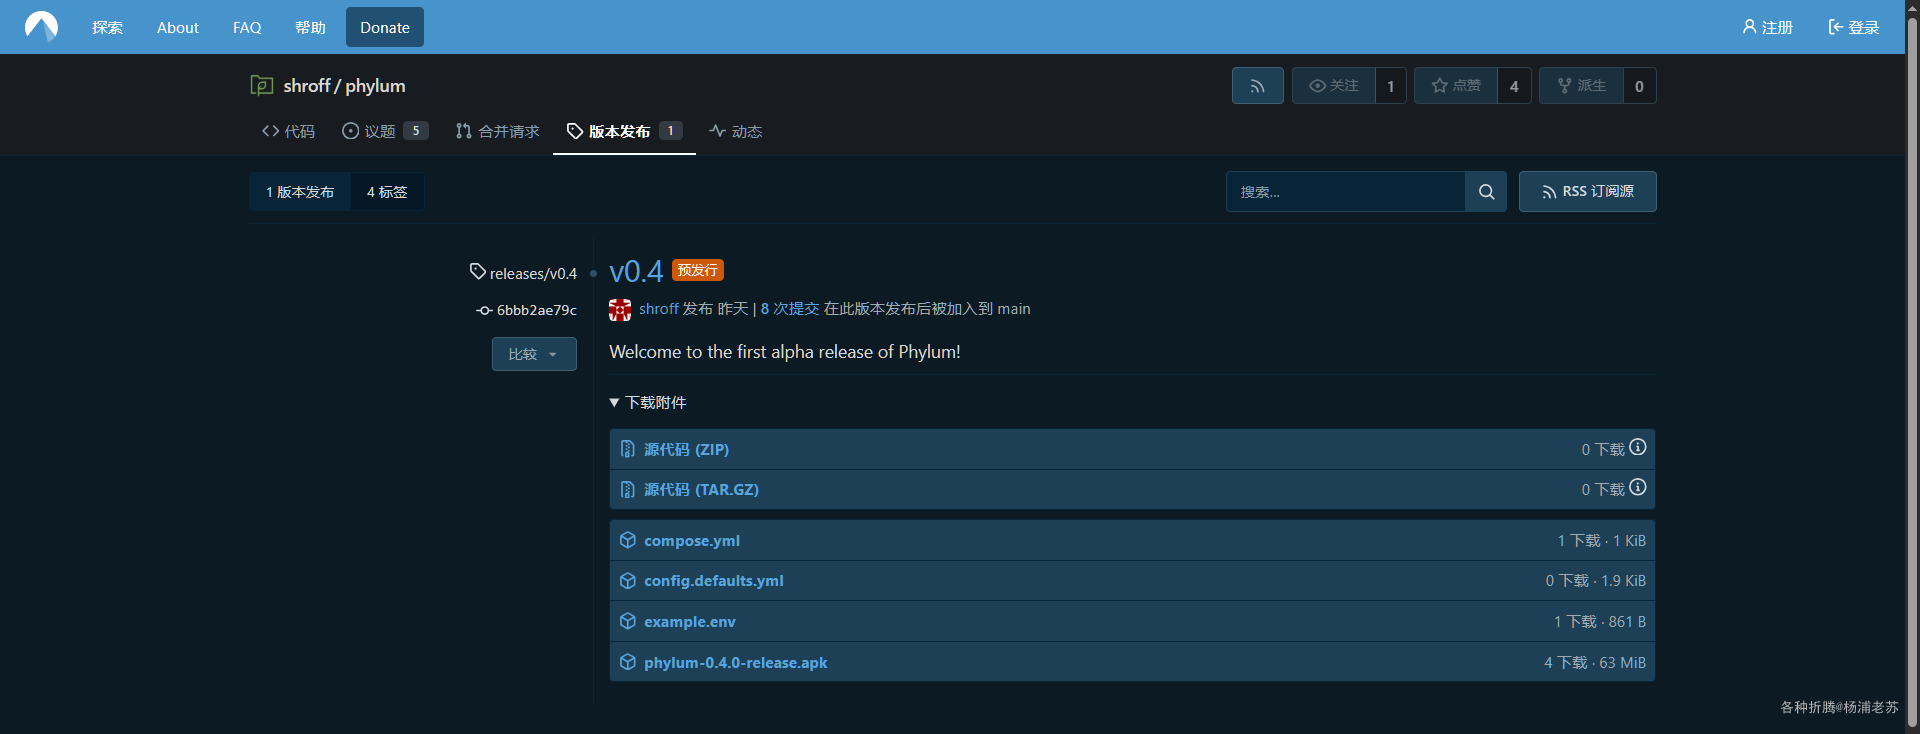1920x734 pixels.
Task: Open the 合并请求 pull requests tab
Action: [497, 131]
